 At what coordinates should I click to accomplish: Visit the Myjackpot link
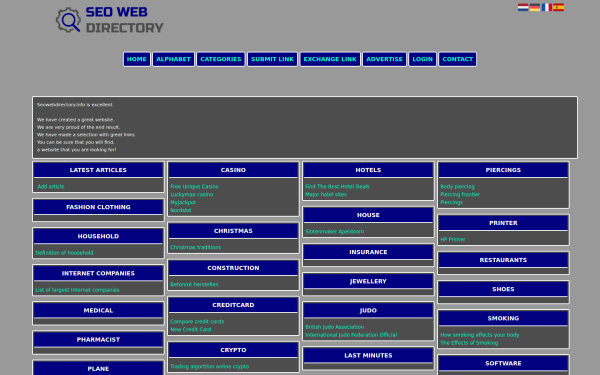click(x=183, y=202)
